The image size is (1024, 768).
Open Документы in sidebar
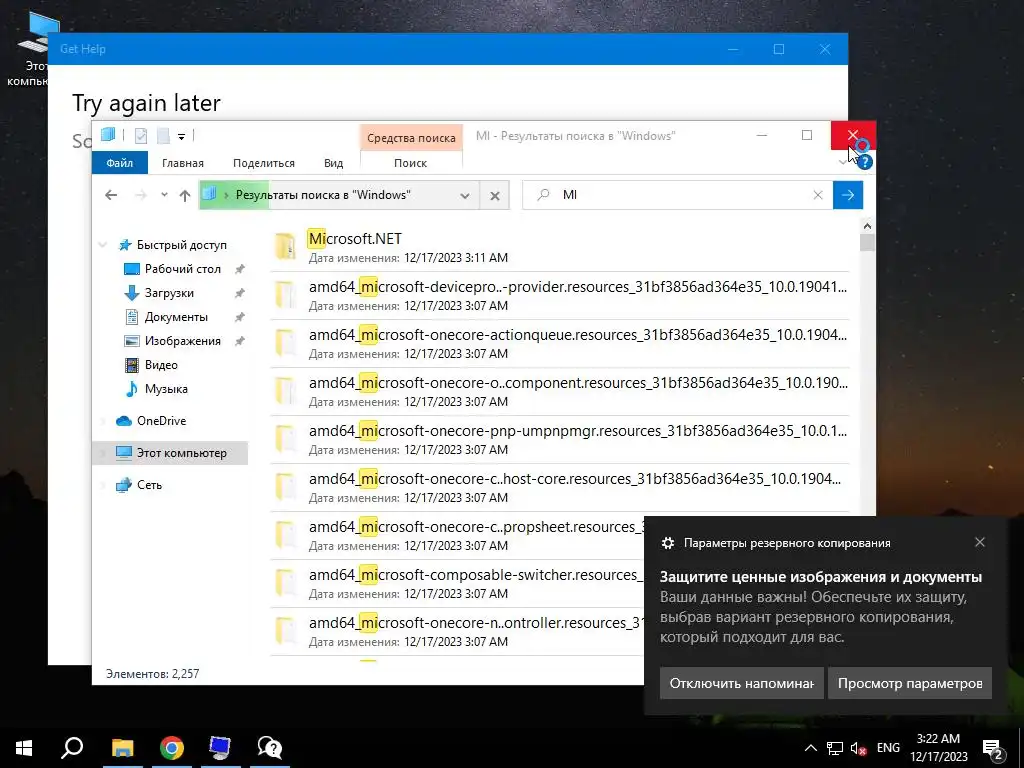pyautogui.click(x=176, y=317)
